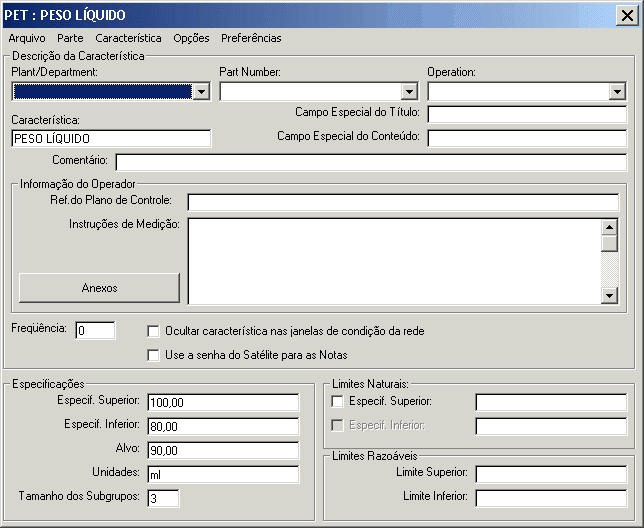Expand the Plant/Department dropdown arrow
This screenshot has width=644, height=528.
tap(201, 92)
